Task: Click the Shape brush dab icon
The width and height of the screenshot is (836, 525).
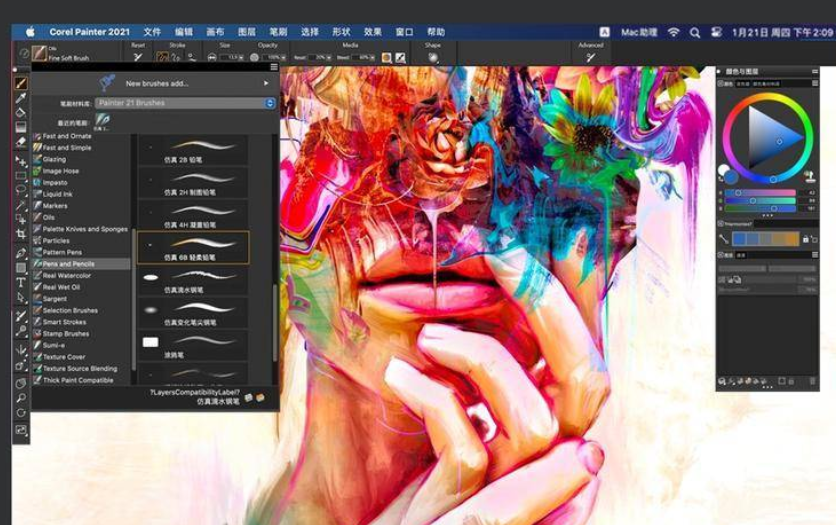Action: pos(433,57)
